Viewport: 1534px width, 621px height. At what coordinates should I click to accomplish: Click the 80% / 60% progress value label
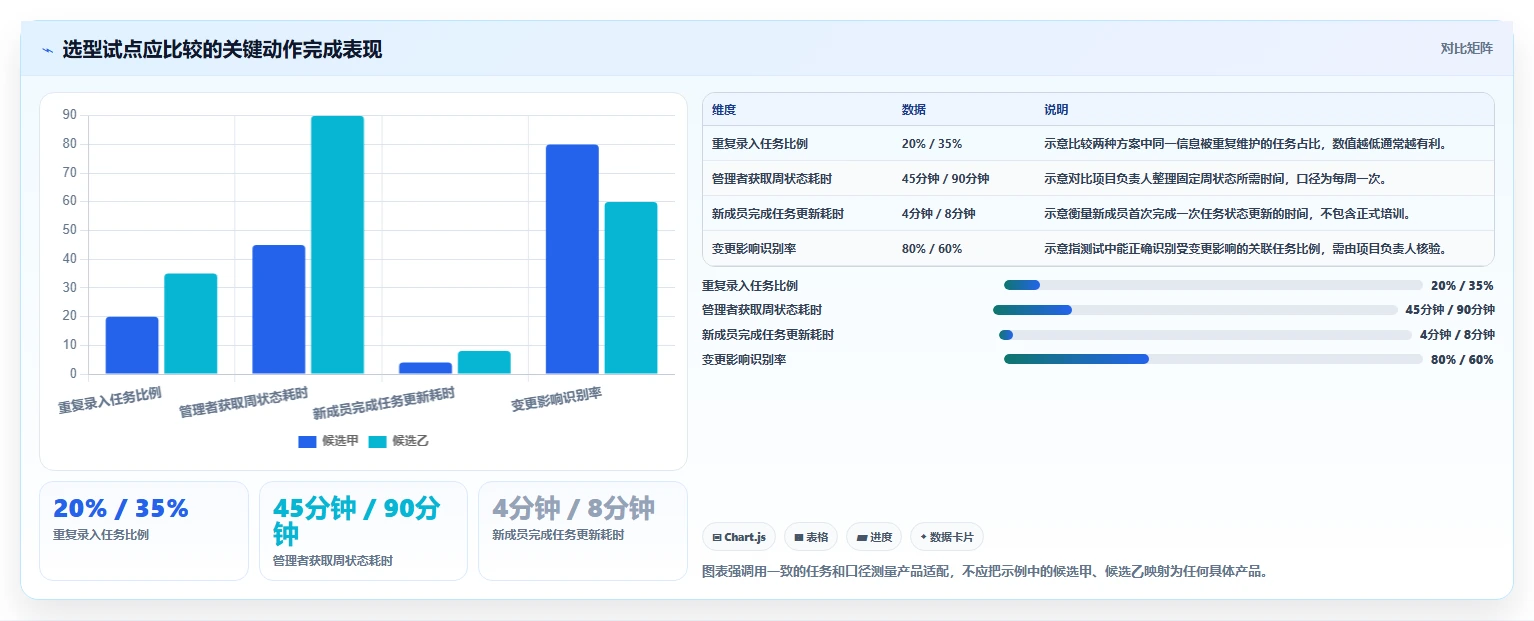1462,359
